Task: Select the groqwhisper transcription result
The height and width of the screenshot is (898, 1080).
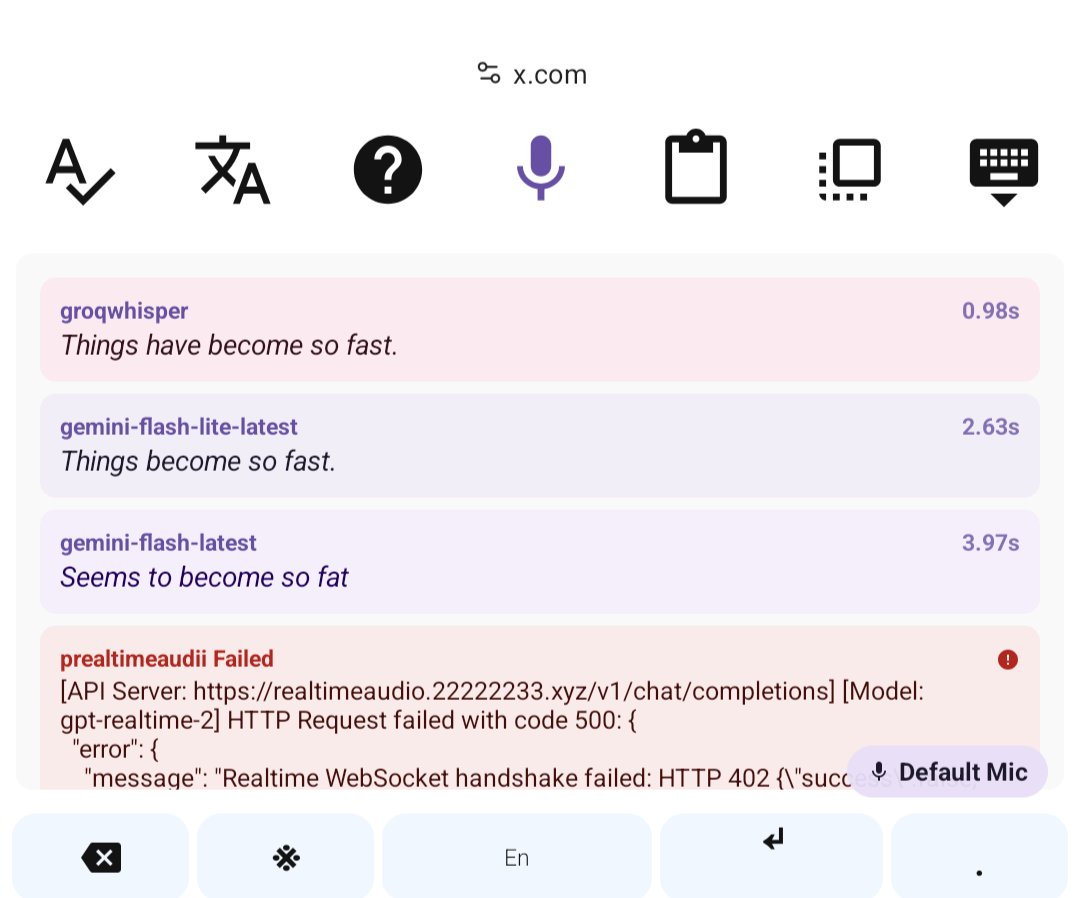Action: [x=540, y=329]
